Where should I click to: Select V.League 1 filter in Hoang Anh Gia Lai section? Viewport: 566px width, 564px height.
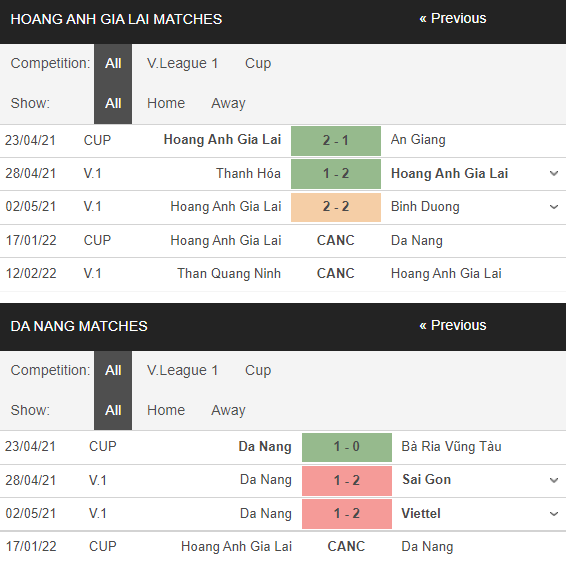182,64
